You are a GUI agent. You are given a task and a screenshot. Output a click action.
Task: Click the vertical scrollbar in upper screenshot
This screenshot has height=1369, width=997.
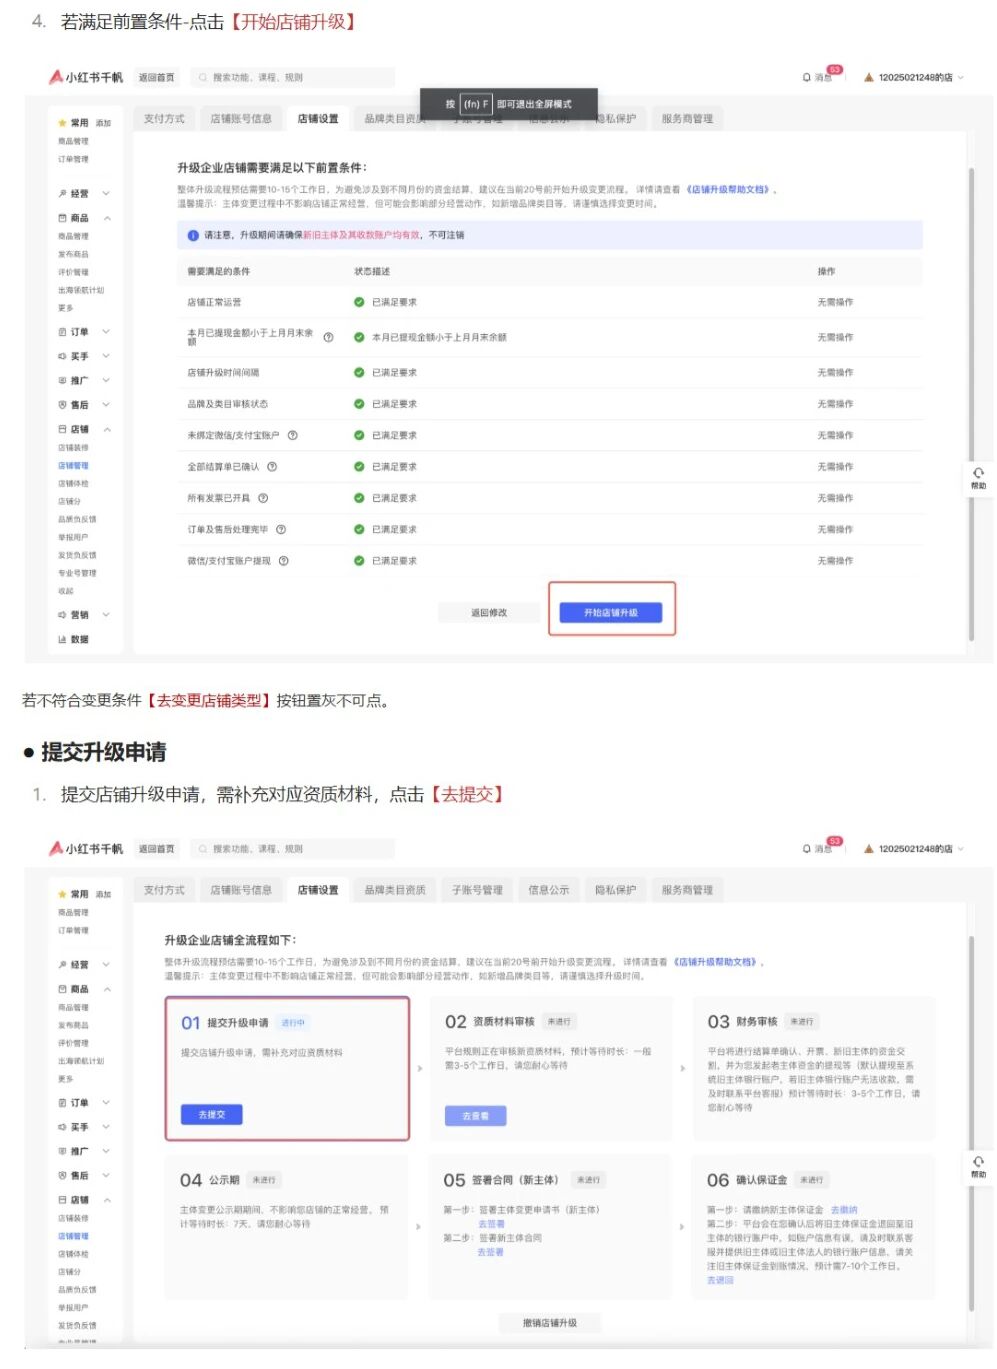pyautogui.click(x=971, y=400)
